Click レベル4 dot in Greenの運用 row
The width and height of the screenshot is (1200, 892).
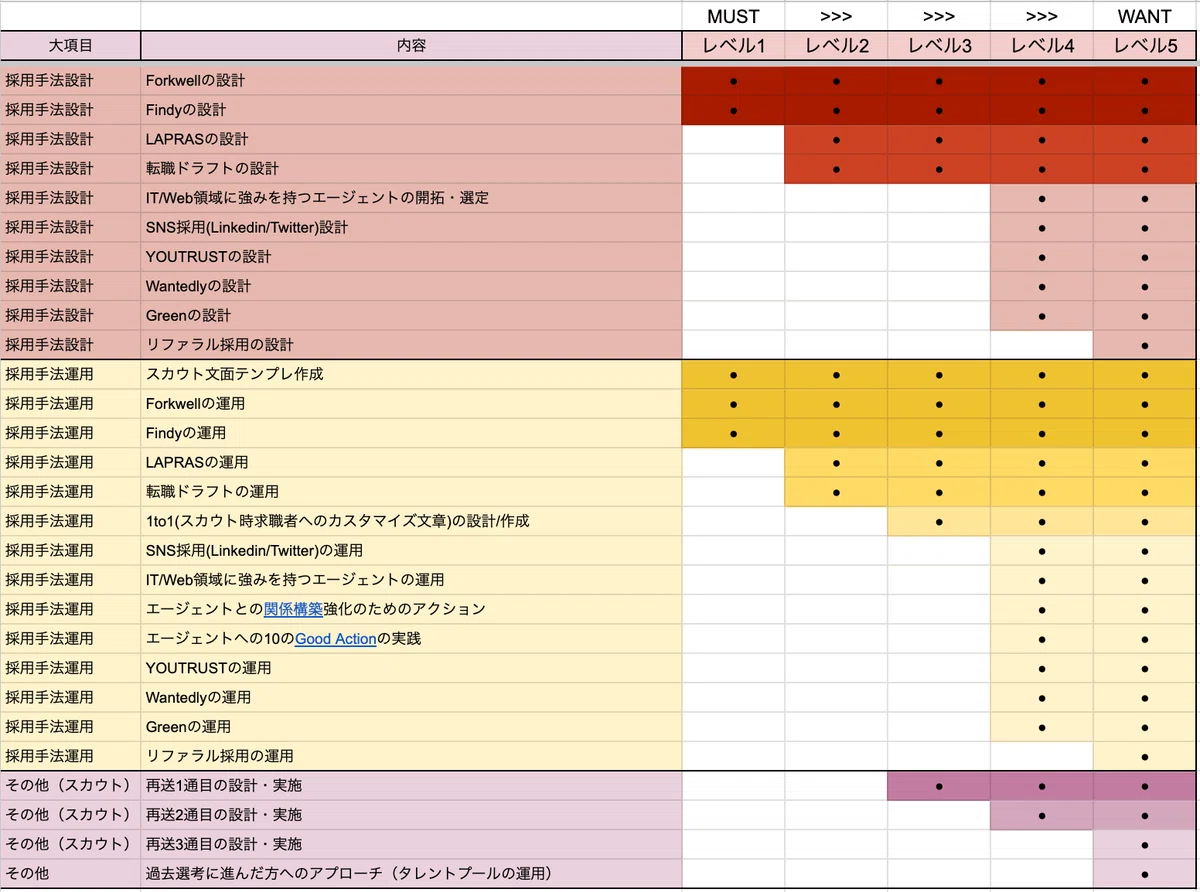(x=1042, y=728)
